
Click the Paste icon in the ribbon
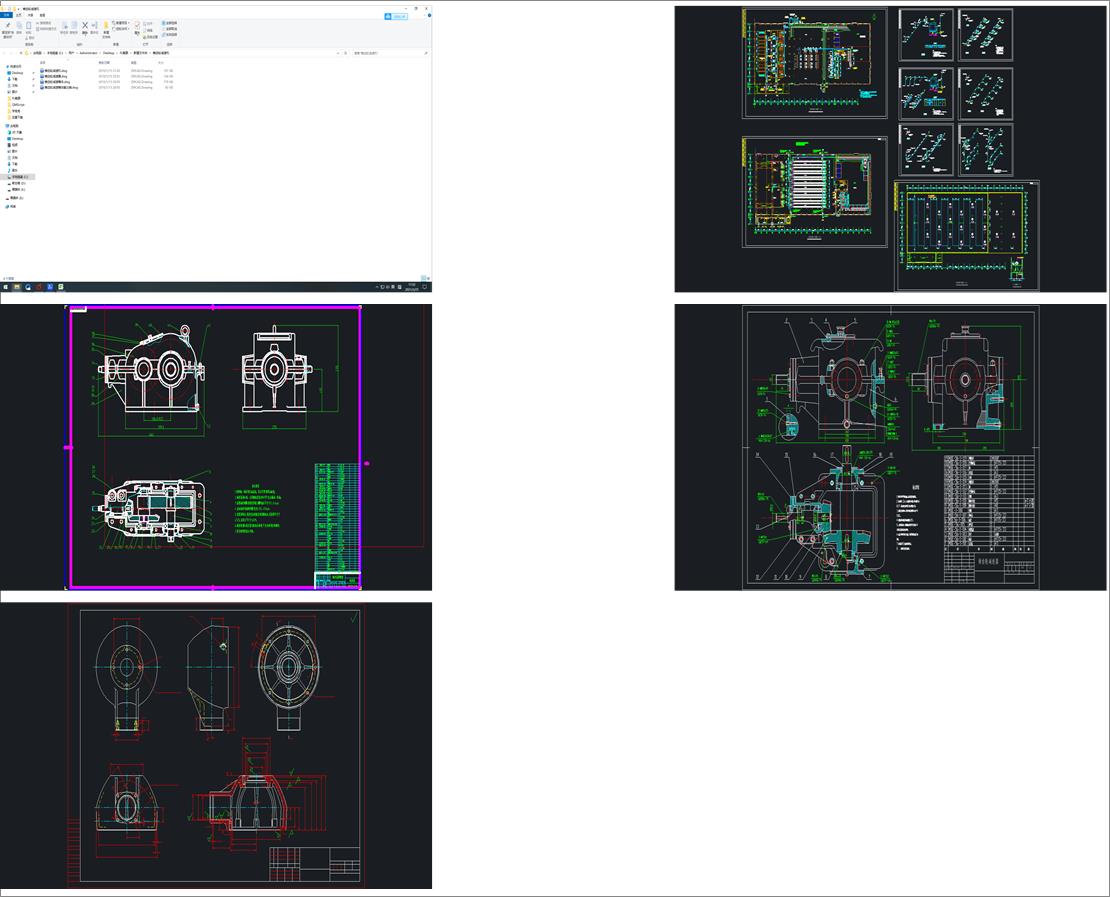click(x=29, y=27)
